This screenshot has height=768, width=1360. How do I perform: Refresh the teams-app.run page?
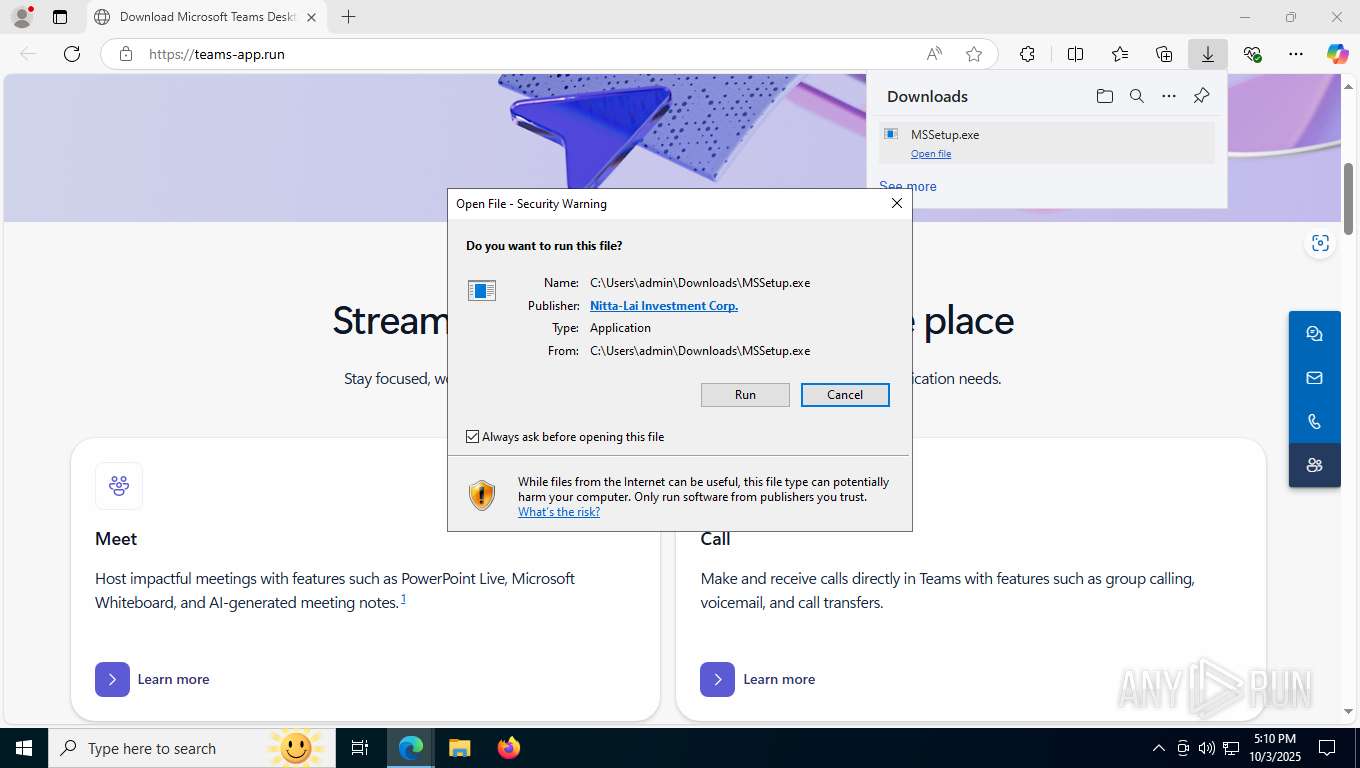pyautogui.click(x=72, y=54)
